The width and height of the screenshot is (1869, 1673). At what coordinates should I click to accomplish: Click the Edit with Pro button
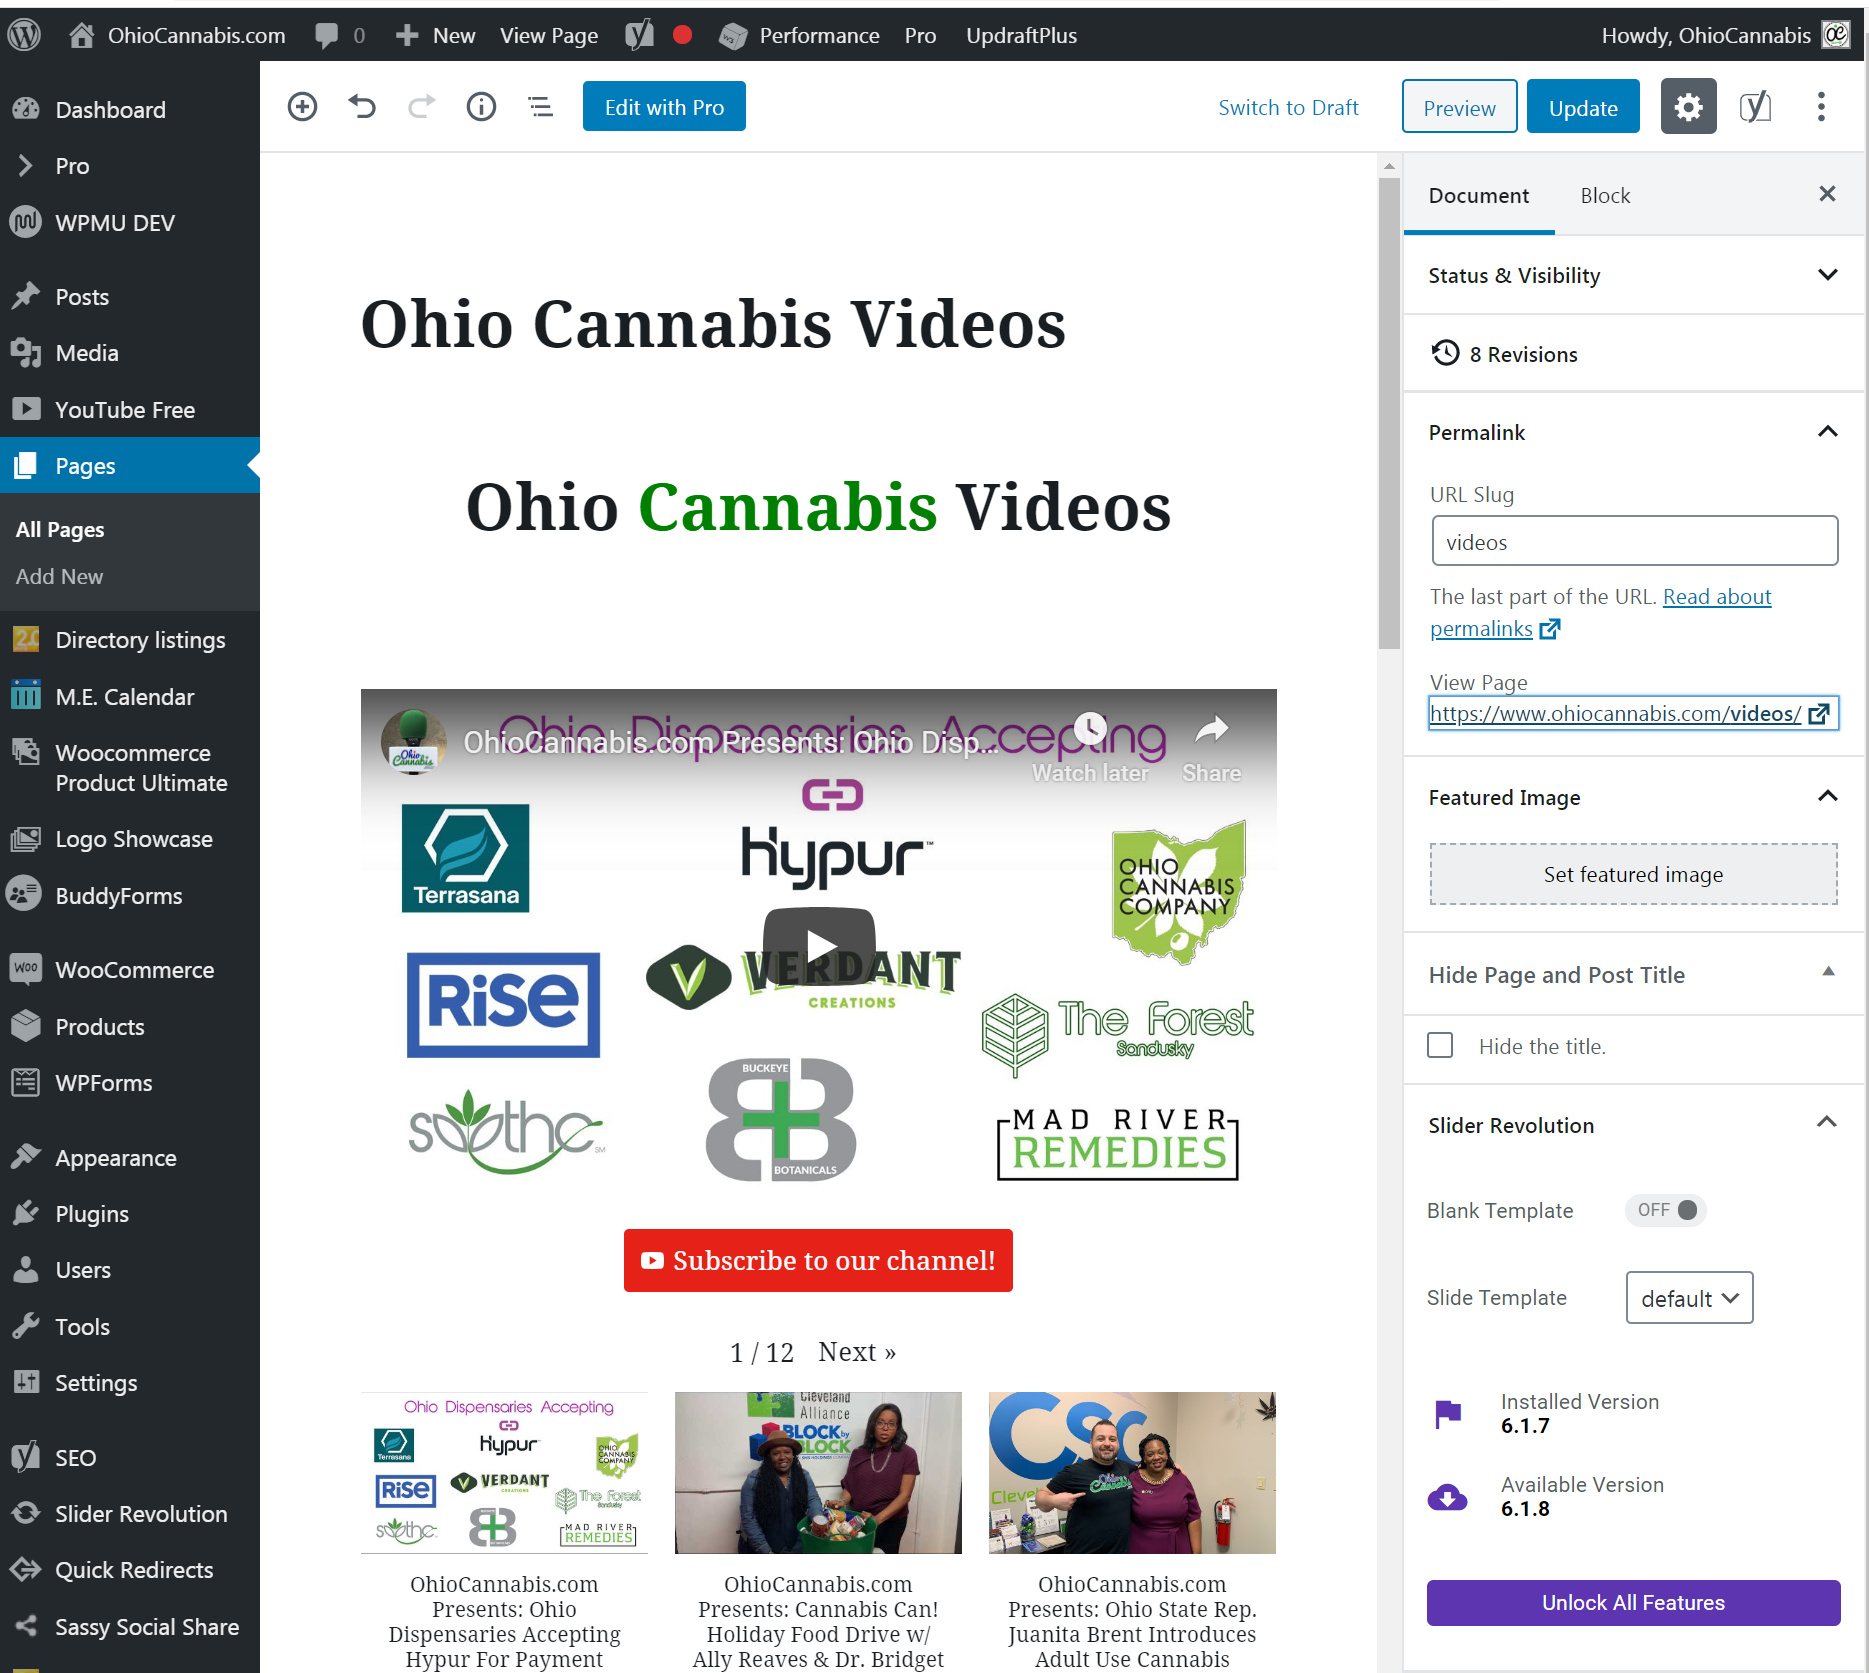[664, 107]
